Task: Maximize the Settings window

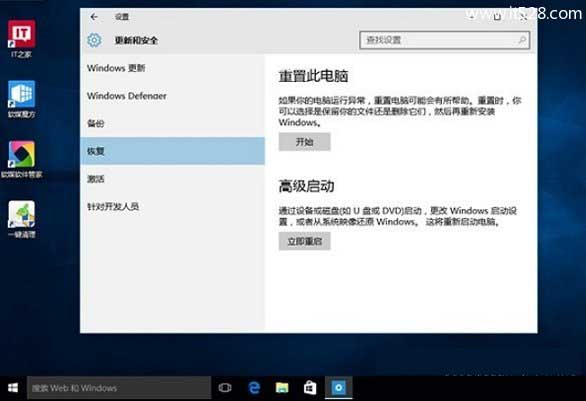Action: tap(497, 17)
